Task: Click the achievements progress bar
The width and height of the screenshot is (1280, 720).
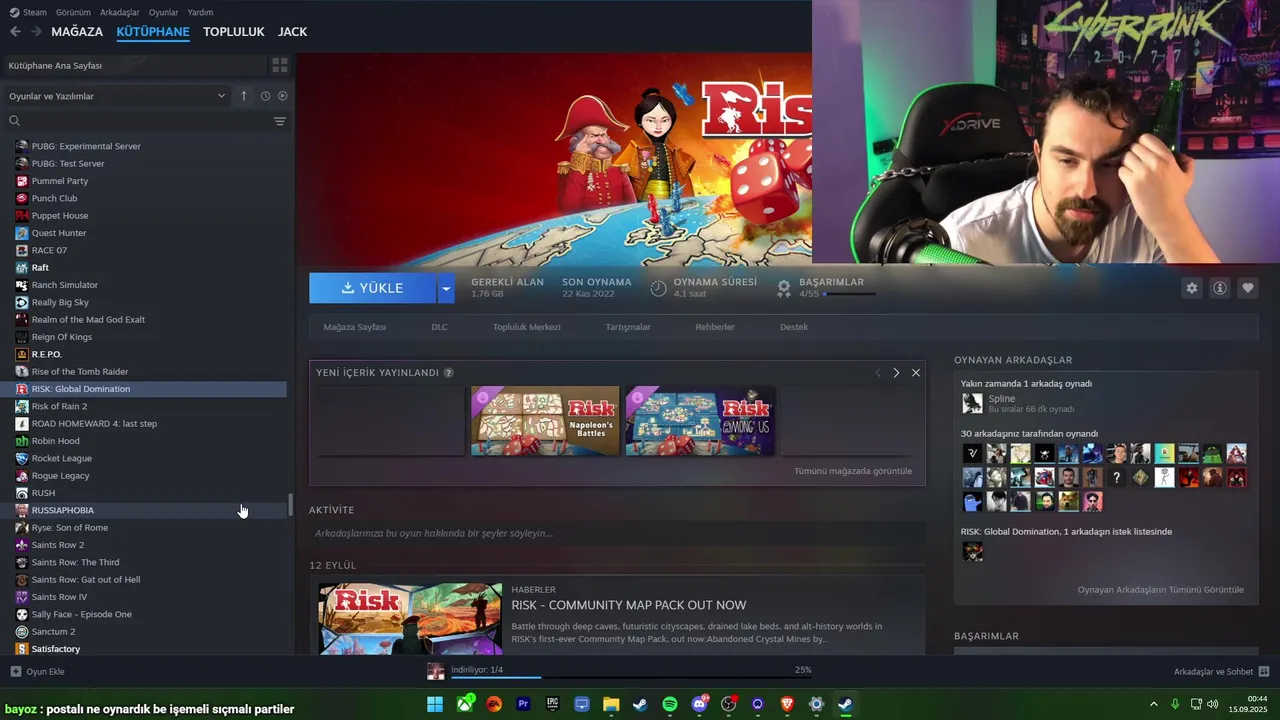Action: [x=849, y=294]
